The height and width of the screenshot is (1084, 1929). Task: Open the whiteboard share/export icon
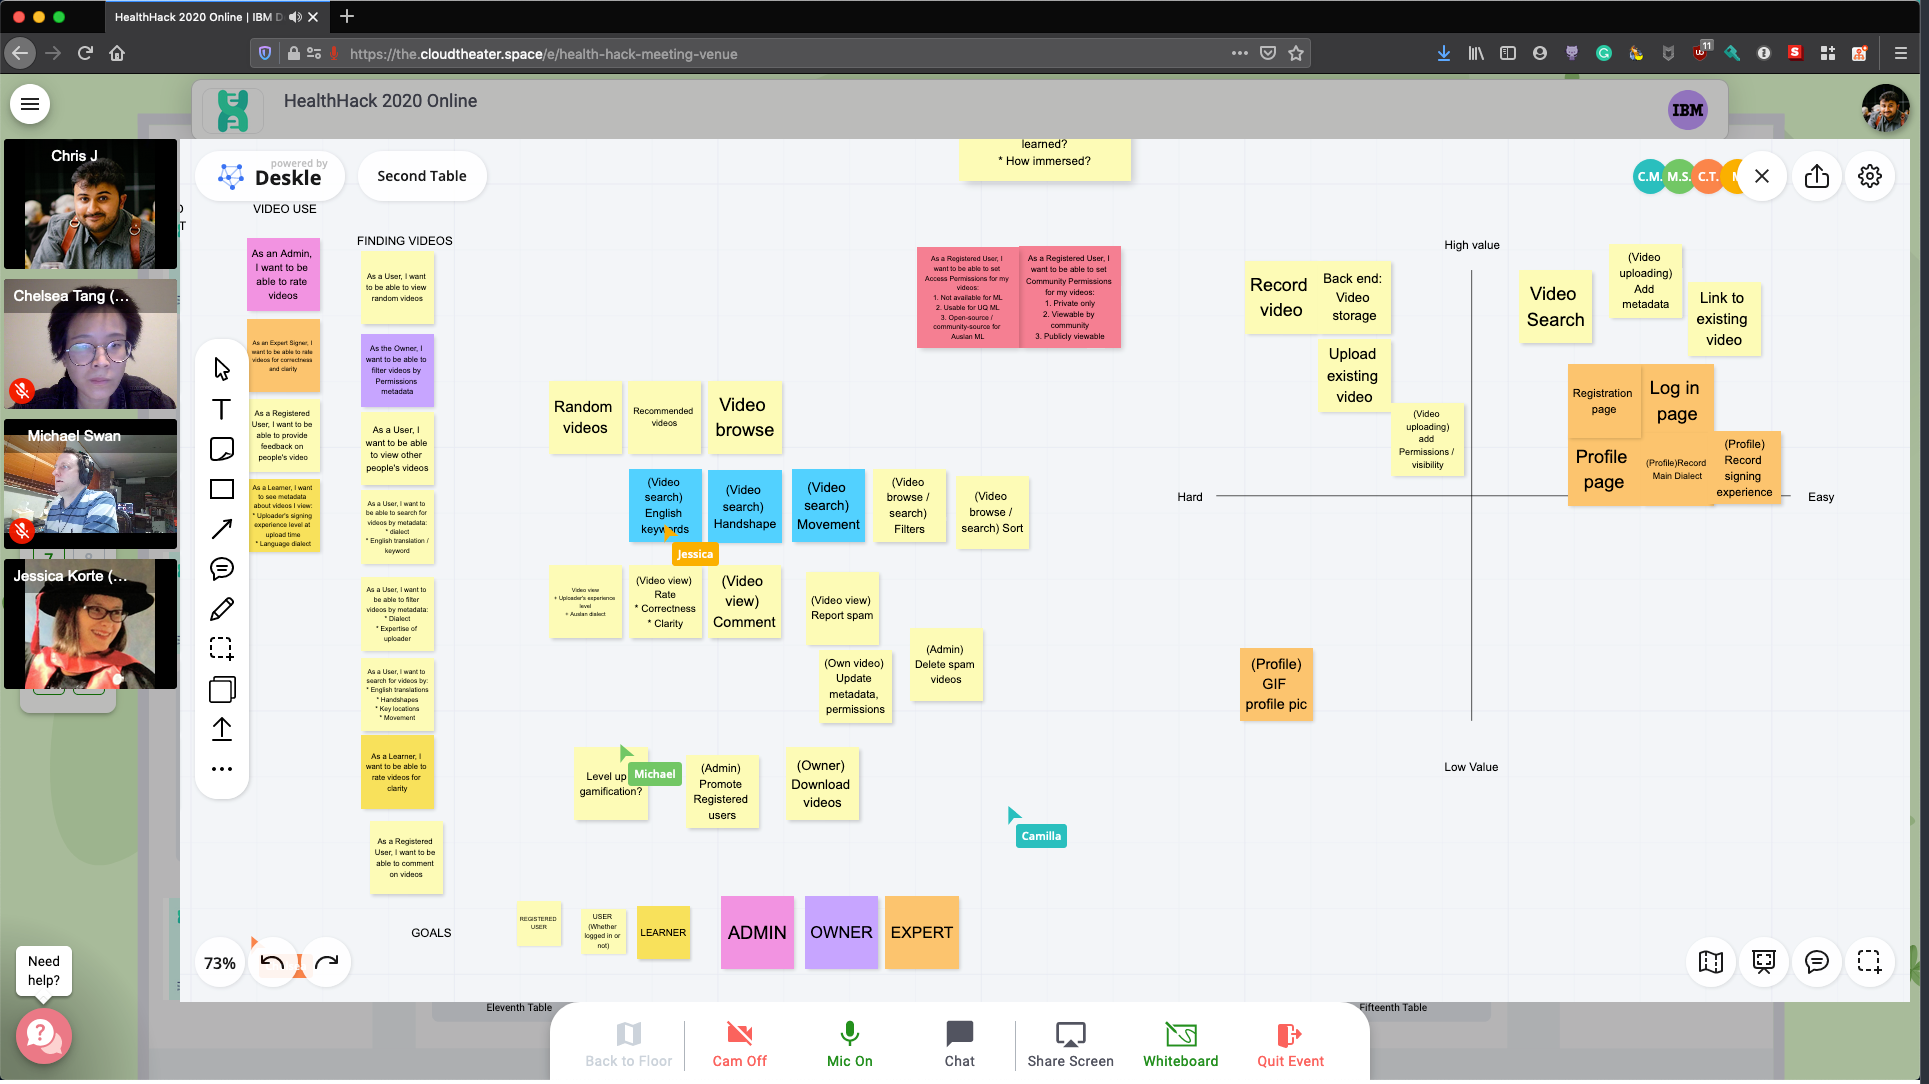click(1817, 177)
